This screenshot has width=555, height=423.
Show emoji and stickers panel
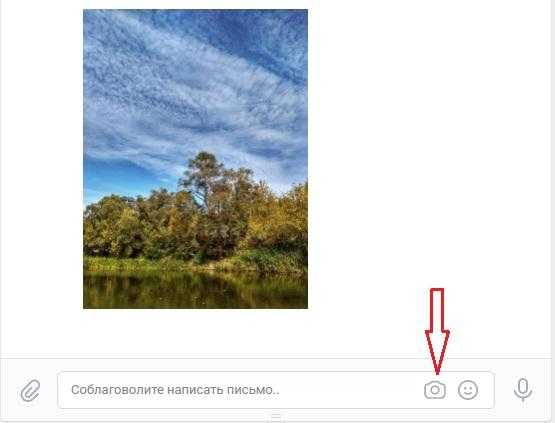468,390
